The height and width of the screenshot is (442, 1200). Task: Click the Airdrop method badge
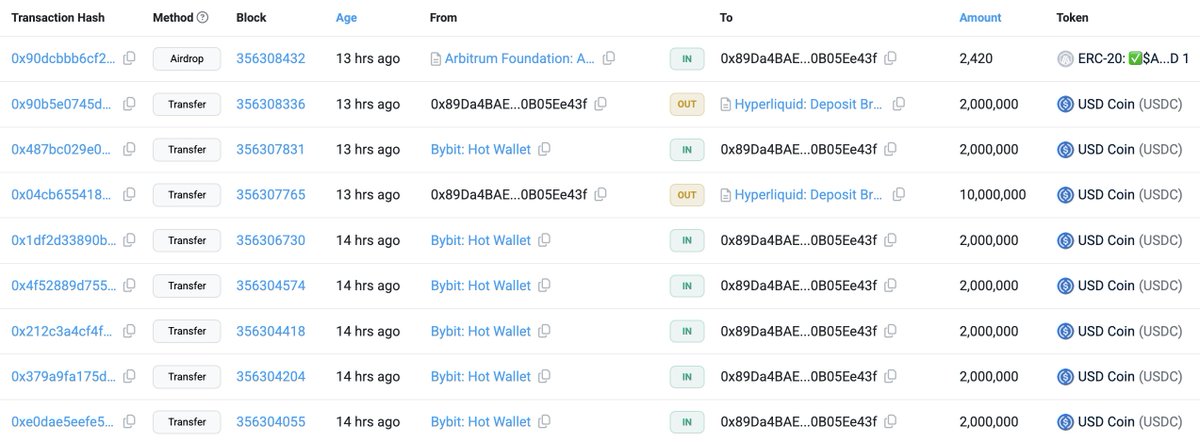(187, 59)
